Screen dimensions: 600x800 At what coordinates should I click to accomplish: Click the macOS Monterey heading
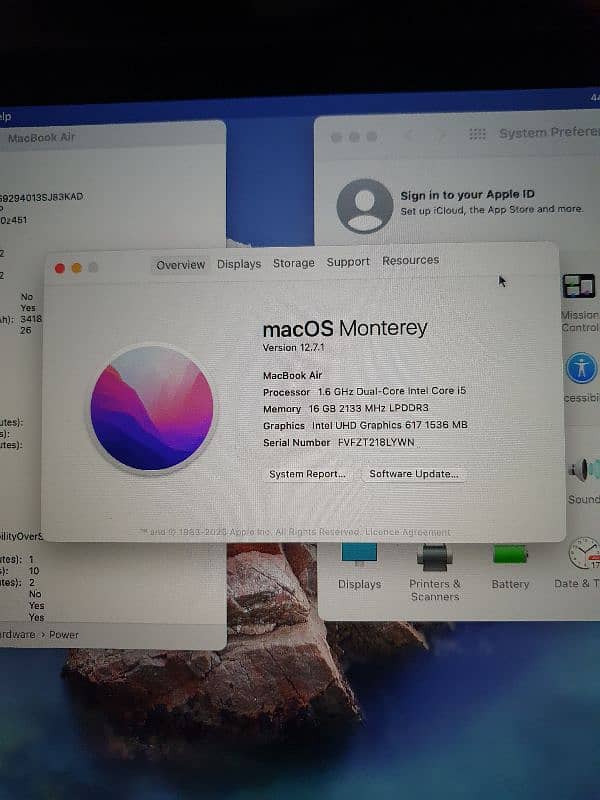345,328
